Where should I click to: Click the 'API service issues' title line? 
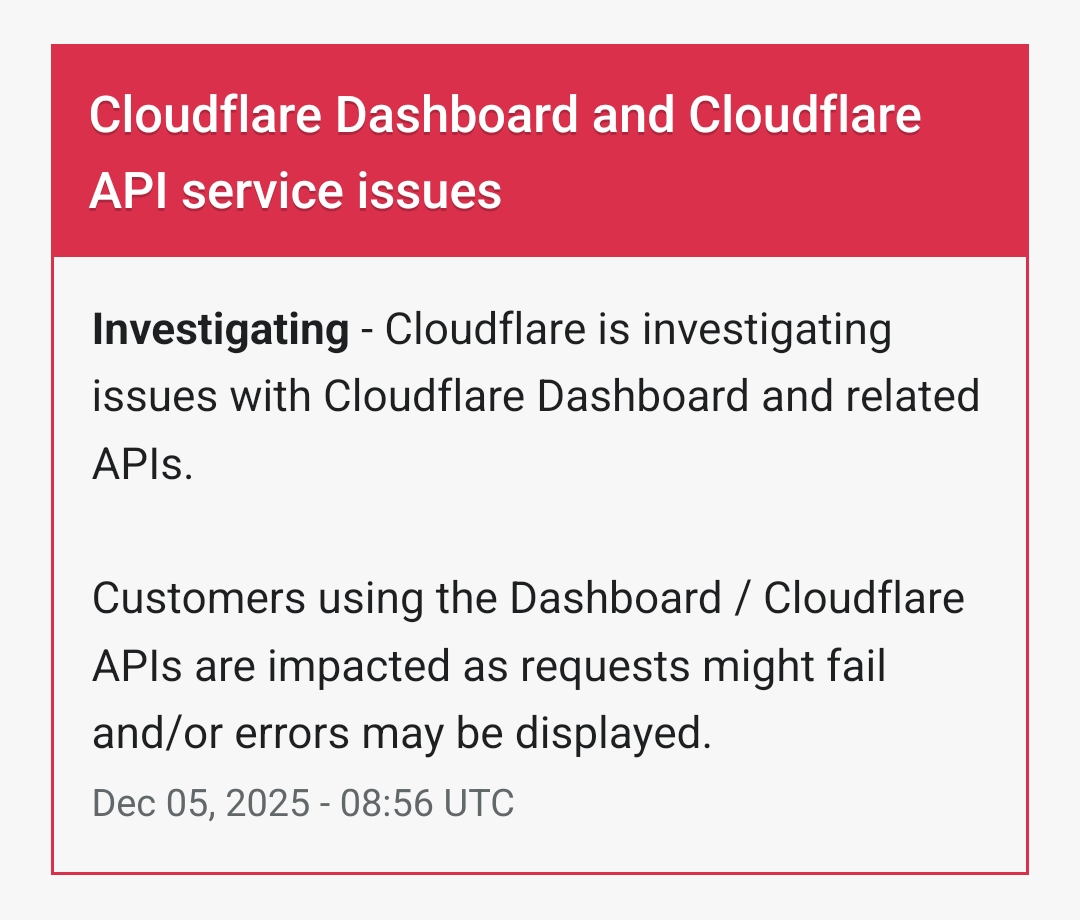[x=295, y=190]
